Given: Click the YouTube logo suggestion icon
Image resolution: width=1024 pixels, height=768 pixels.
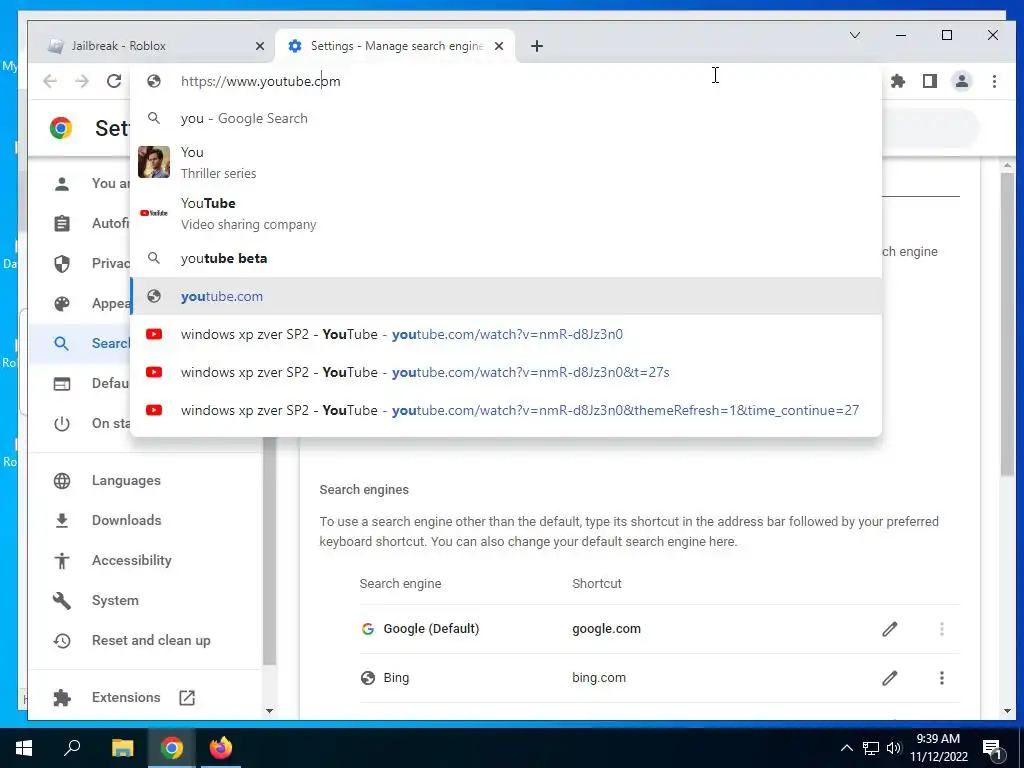Looking at the screenshot, I should point(154,213).
